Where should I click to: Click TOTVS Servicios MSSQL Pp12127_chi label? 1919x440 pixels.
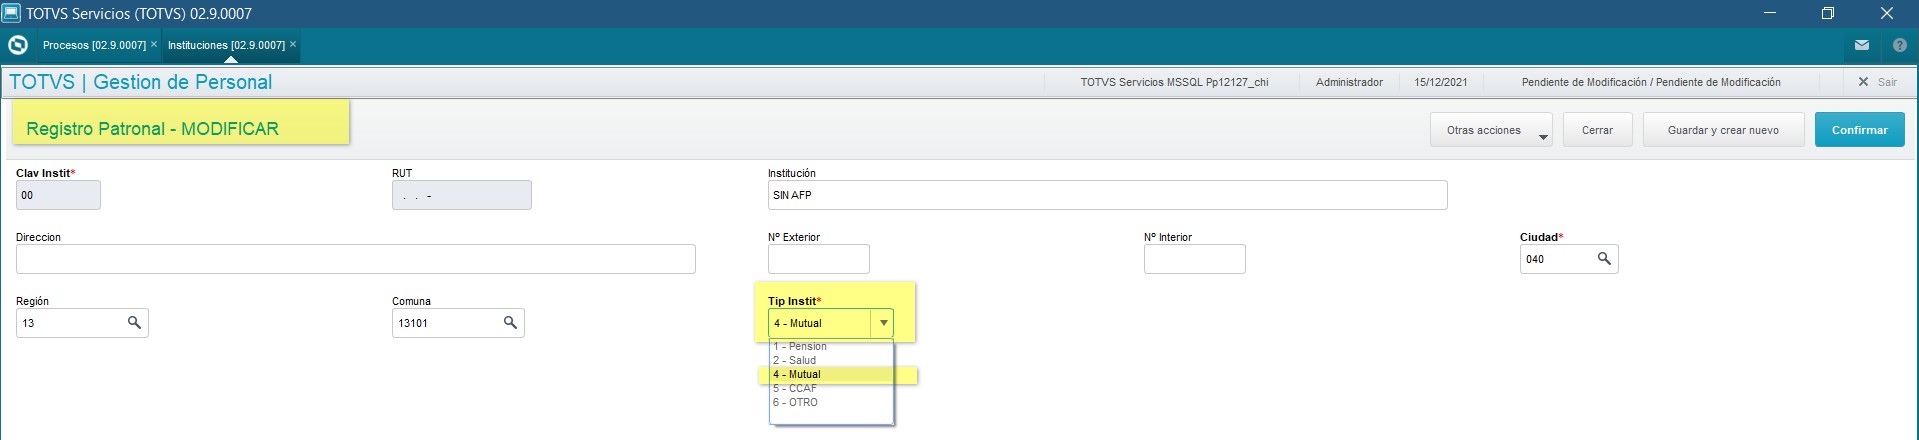tap(1174, 82)
